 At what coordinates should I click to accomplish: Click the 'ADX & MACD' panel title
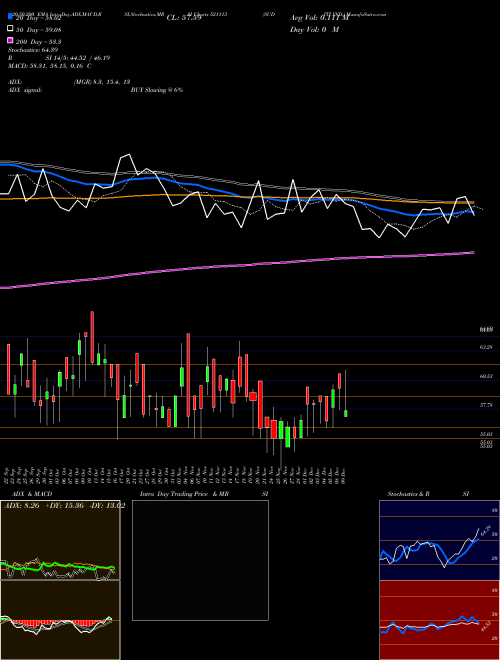(32, 494)
